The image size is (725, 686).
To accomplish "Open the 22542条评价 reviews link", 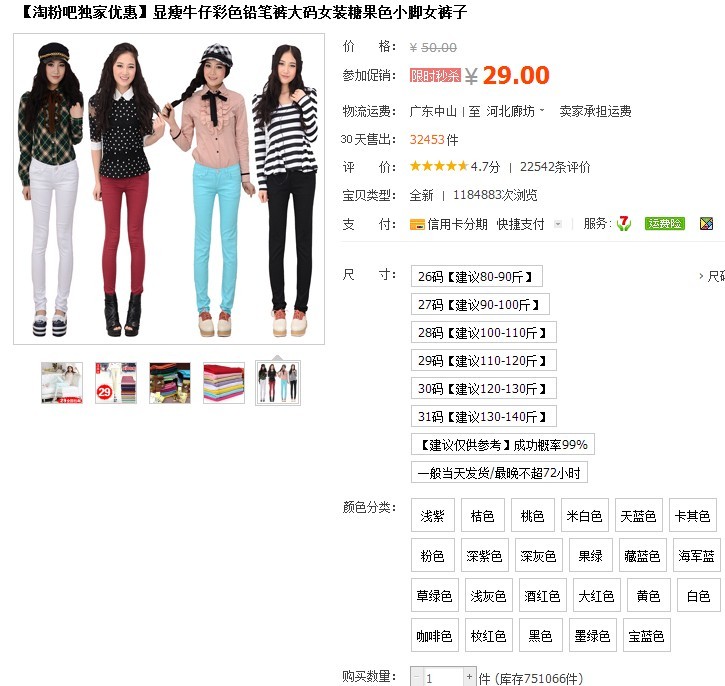I will tap(555, 167).
